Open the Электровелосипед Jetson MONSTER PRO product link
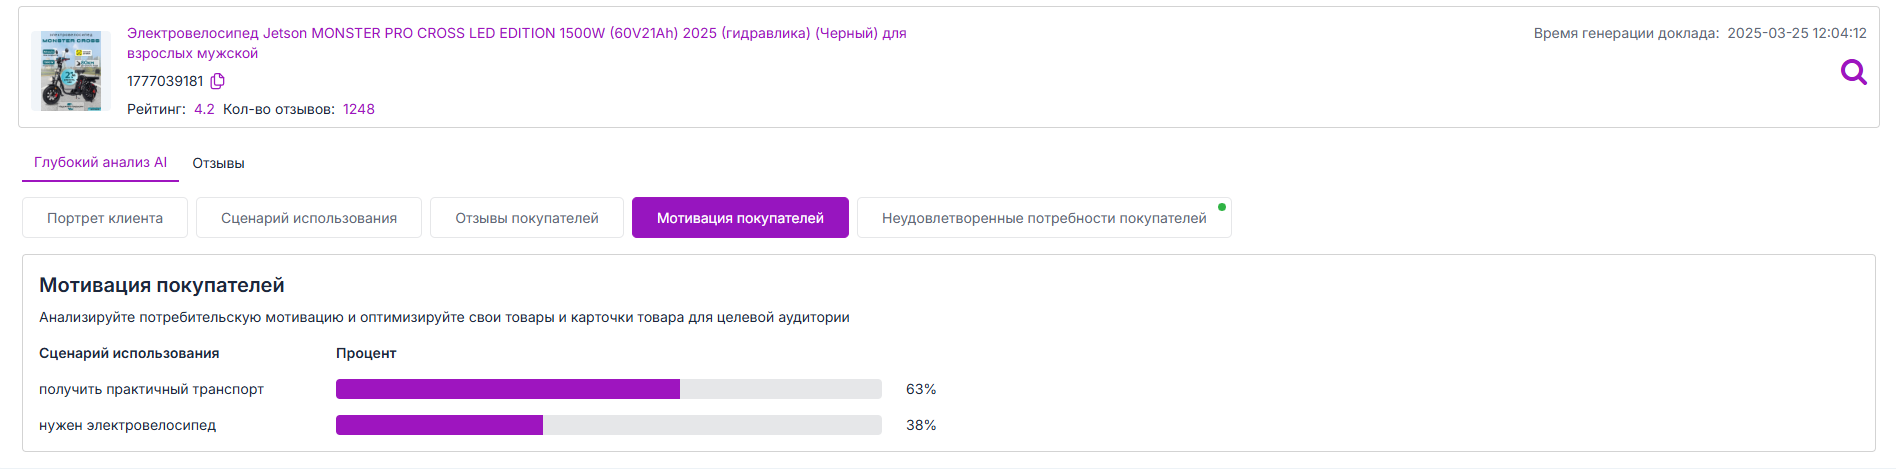Image resolution: width=1896 pixels, height=469 pixels. tap(516, 43)
